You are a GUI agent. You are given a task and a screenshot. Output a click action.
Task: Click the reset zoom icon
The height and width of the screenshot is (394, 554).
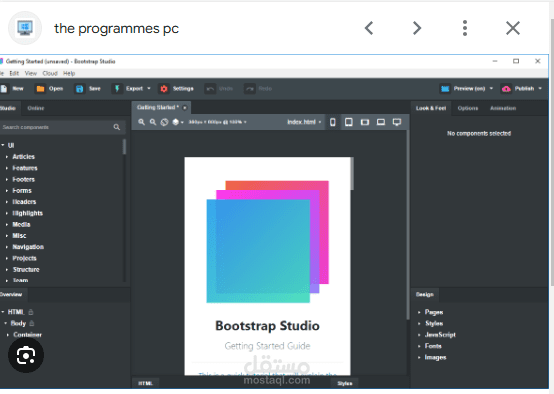point(164,122)
